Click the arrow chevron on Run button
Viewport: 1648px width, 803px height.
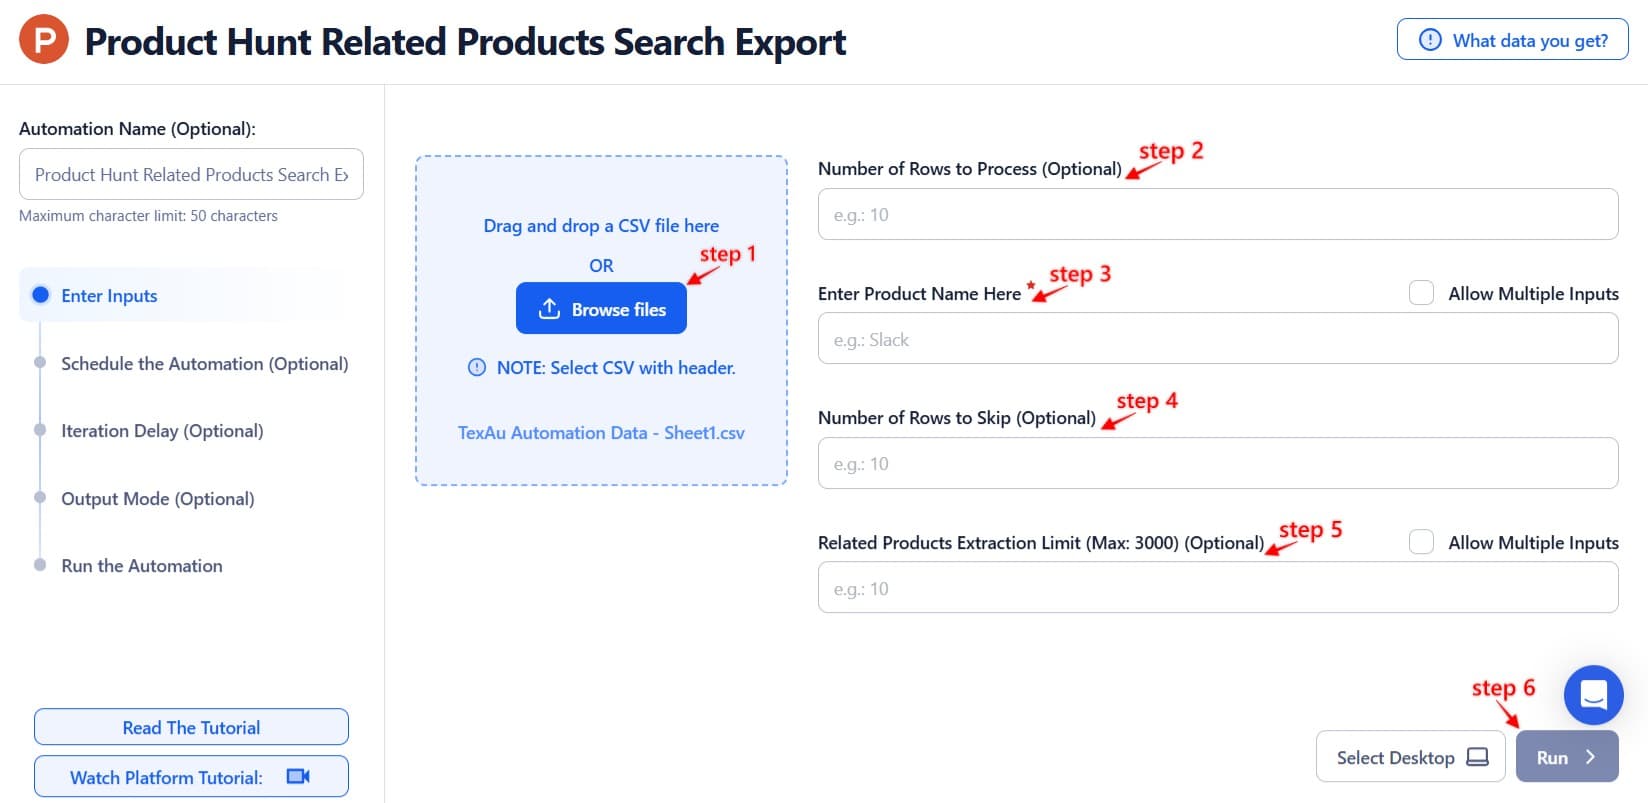1590,757
